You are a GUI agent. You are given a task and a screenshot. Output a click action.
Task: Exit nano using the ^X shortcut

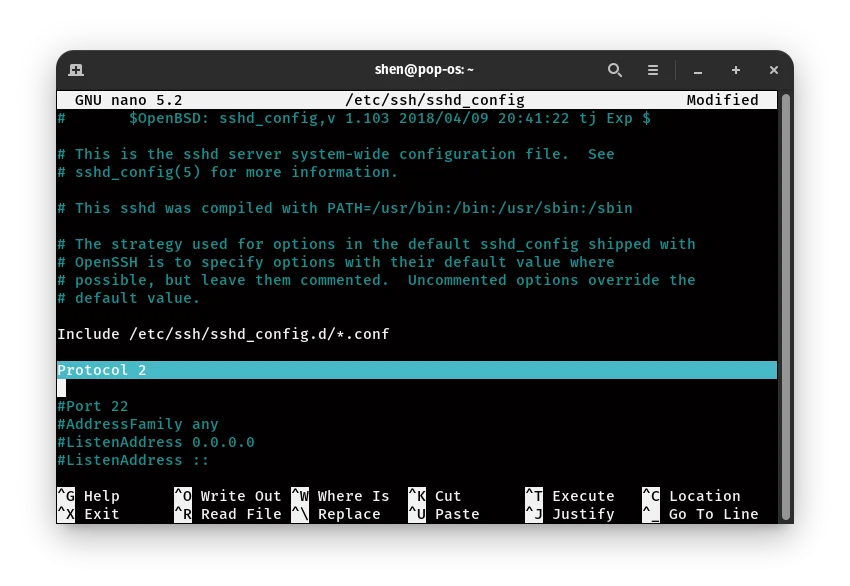(x=90, y=514)
